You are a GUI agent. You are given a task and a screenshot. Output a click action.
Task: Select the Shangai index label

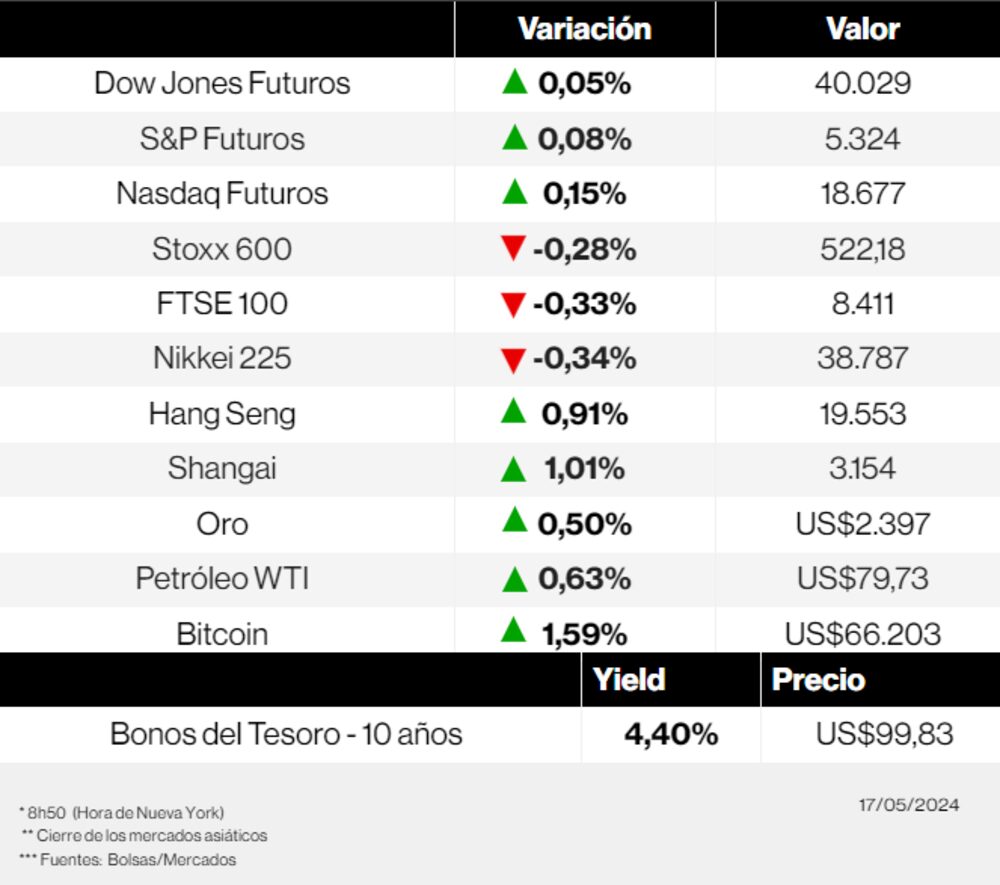[222, 468]
